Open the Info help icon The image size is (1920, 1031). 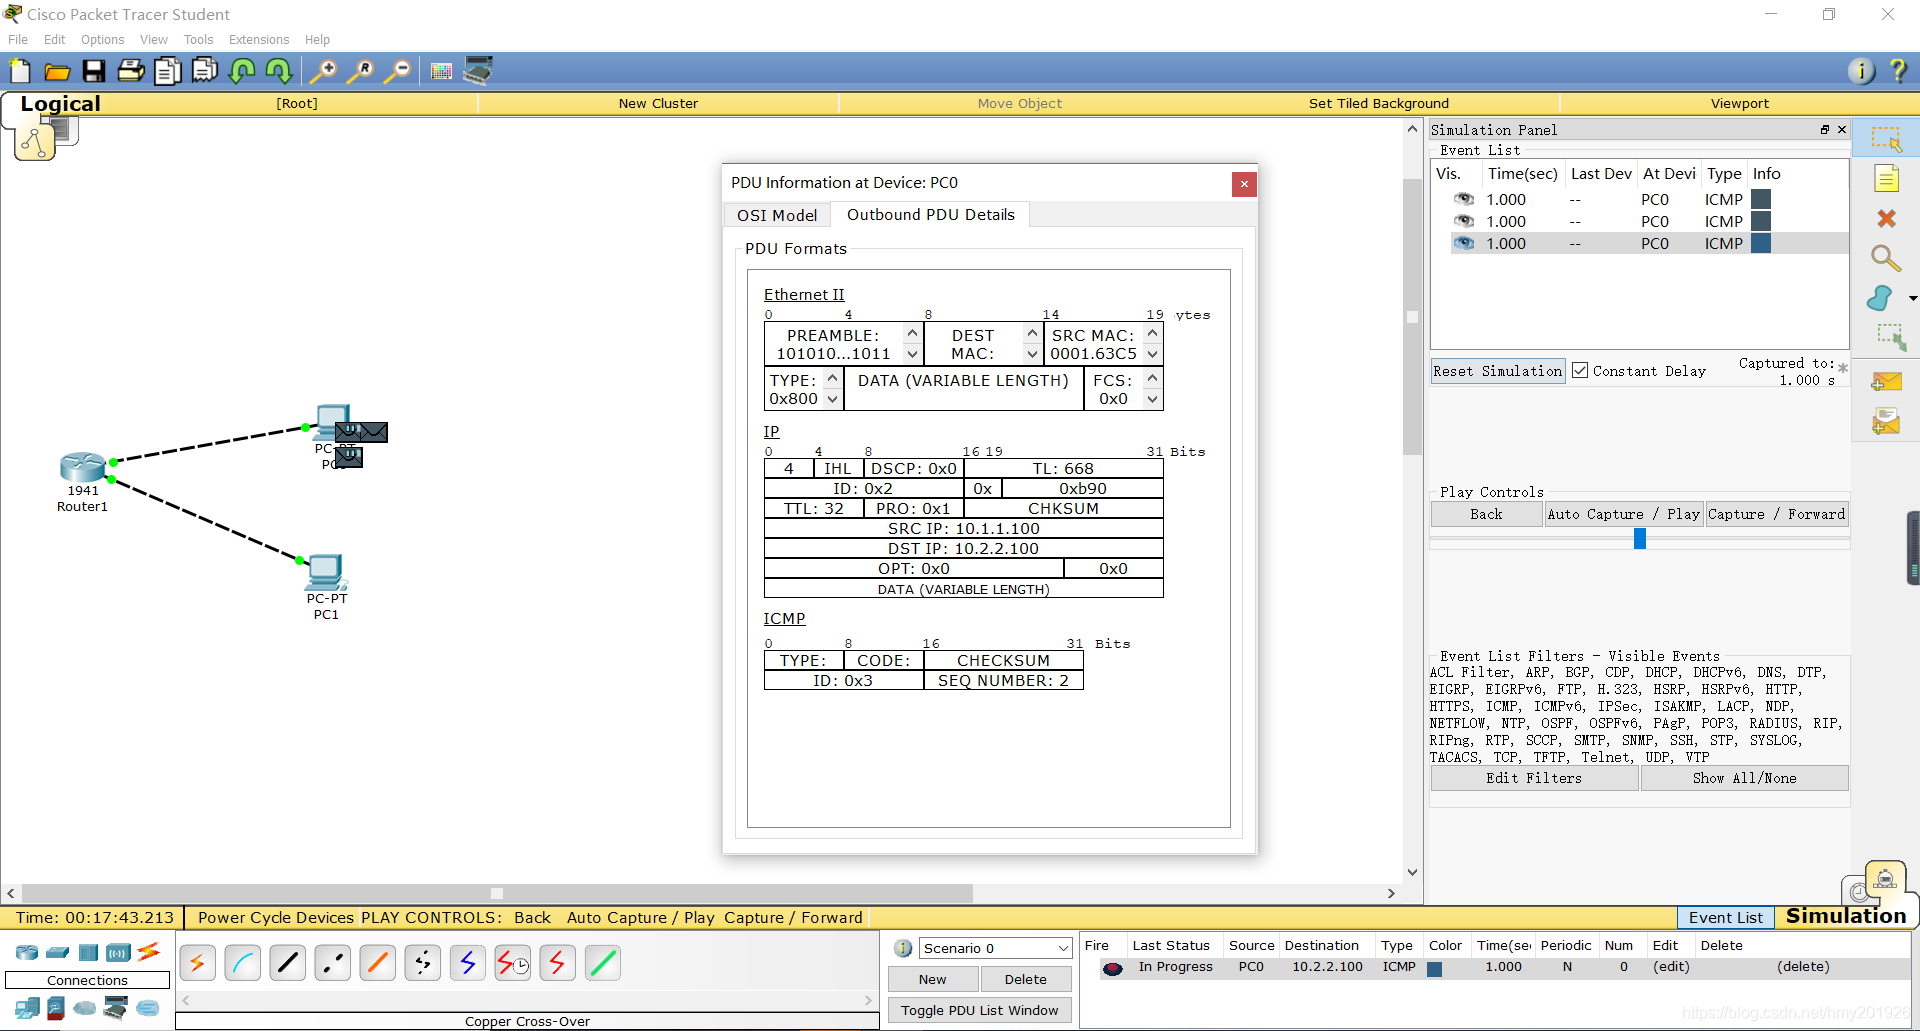1861,71
